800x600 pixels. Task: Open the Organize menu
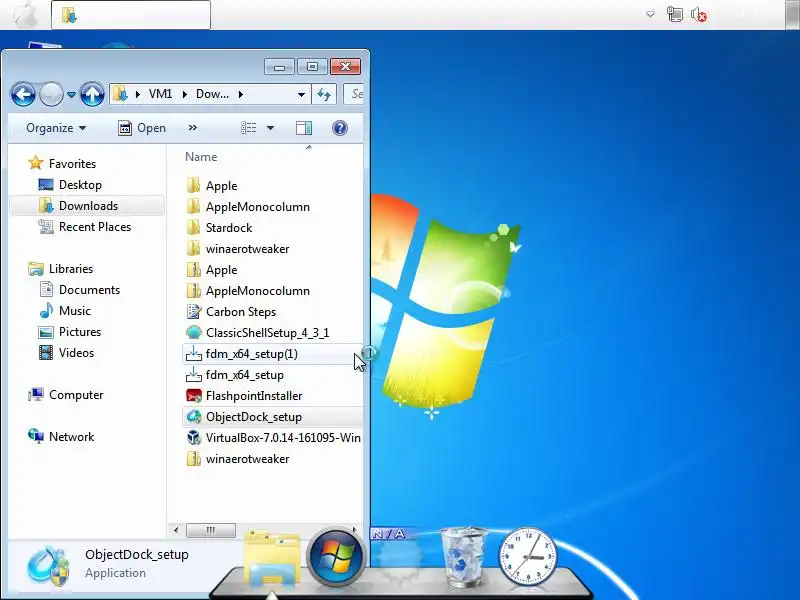click(x=56, y=128)
